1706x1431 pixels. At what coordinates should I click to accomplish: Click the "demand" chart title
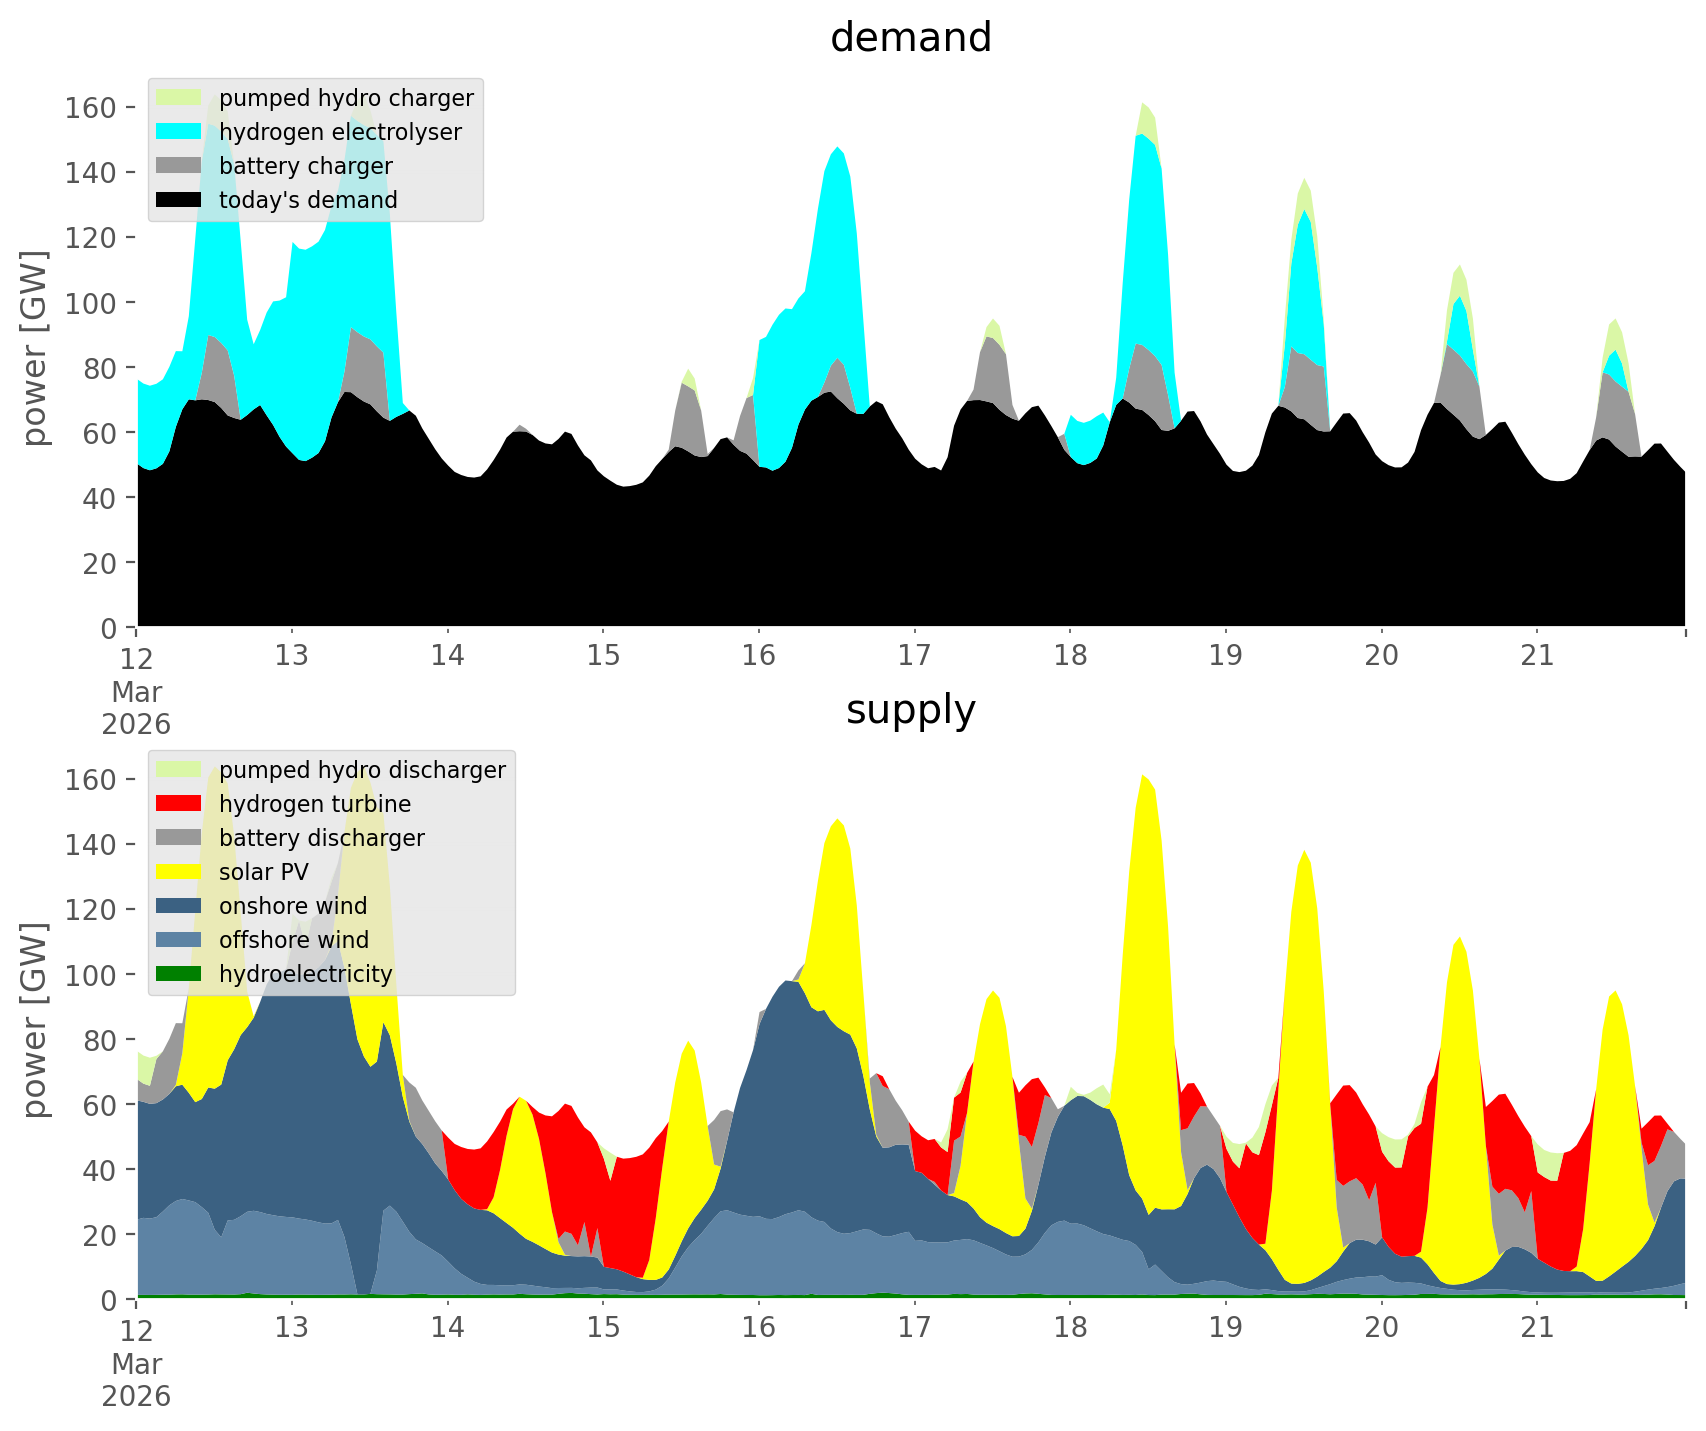[x=910, y=38]
